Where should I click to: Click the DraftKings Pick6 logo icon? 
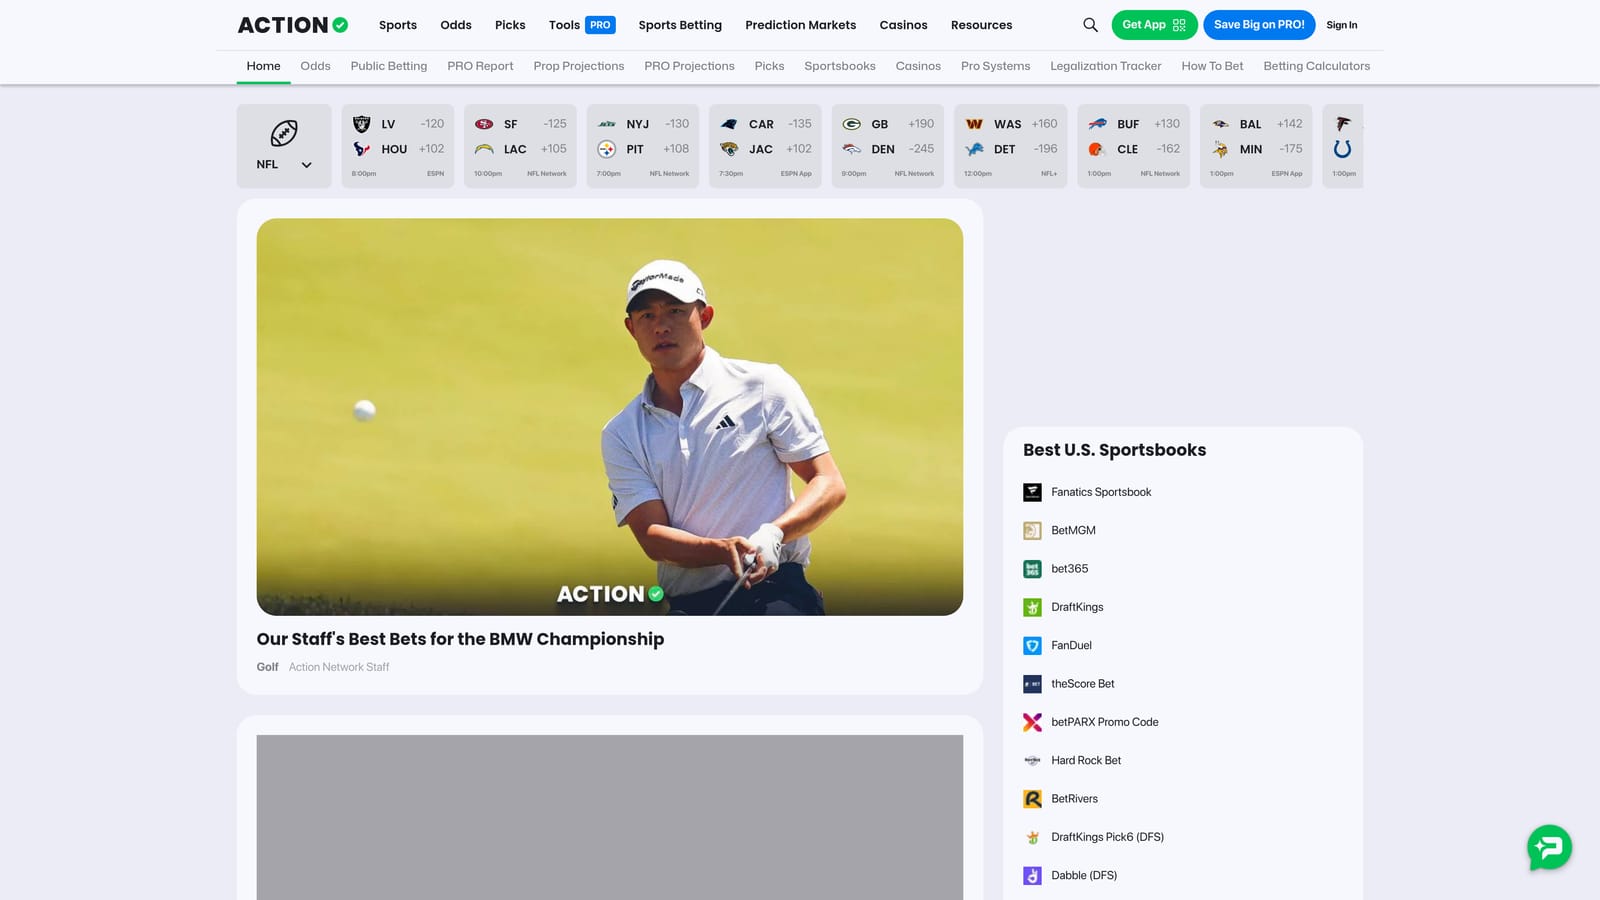(x=1032, y=837)
